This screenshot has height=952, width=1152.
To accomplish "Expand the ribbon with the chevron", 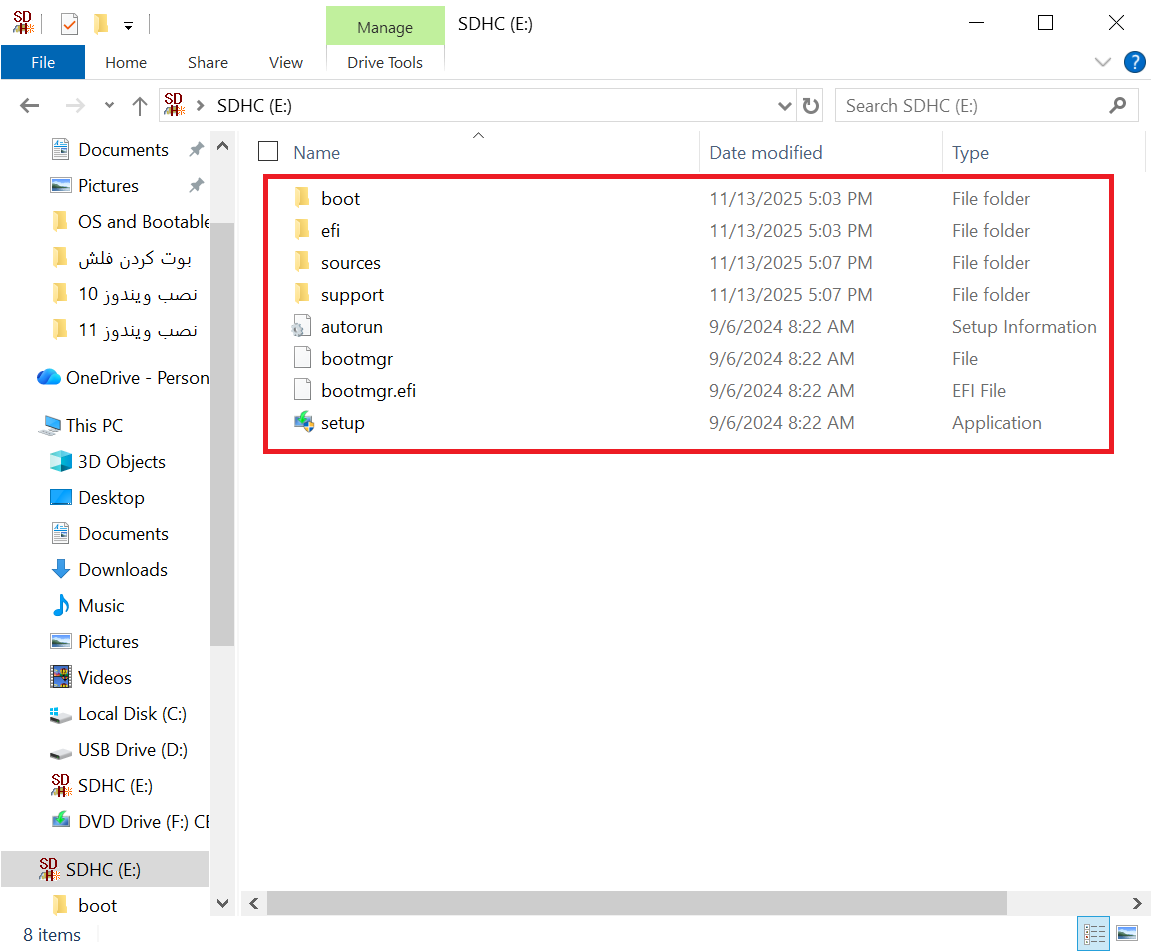I will tap(1103, 62).
